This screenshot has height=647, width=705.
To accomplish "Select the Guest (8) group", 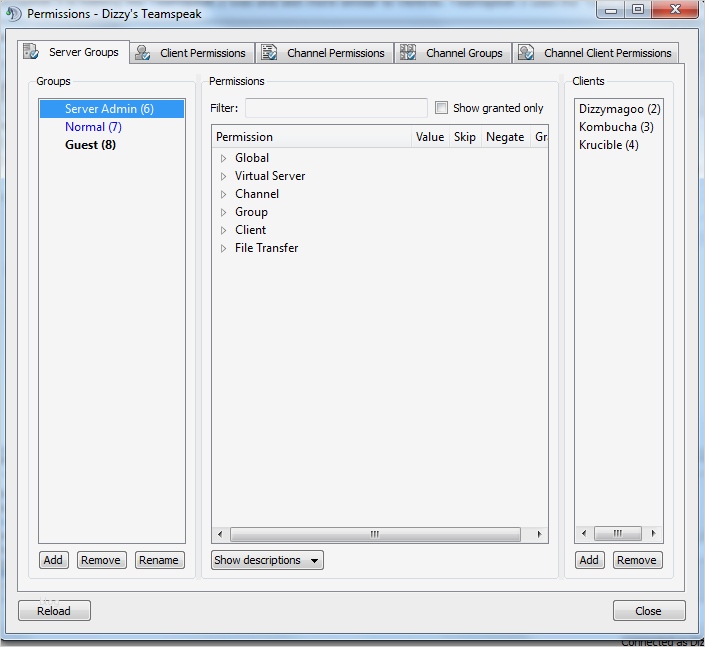I will pos(112,145).
